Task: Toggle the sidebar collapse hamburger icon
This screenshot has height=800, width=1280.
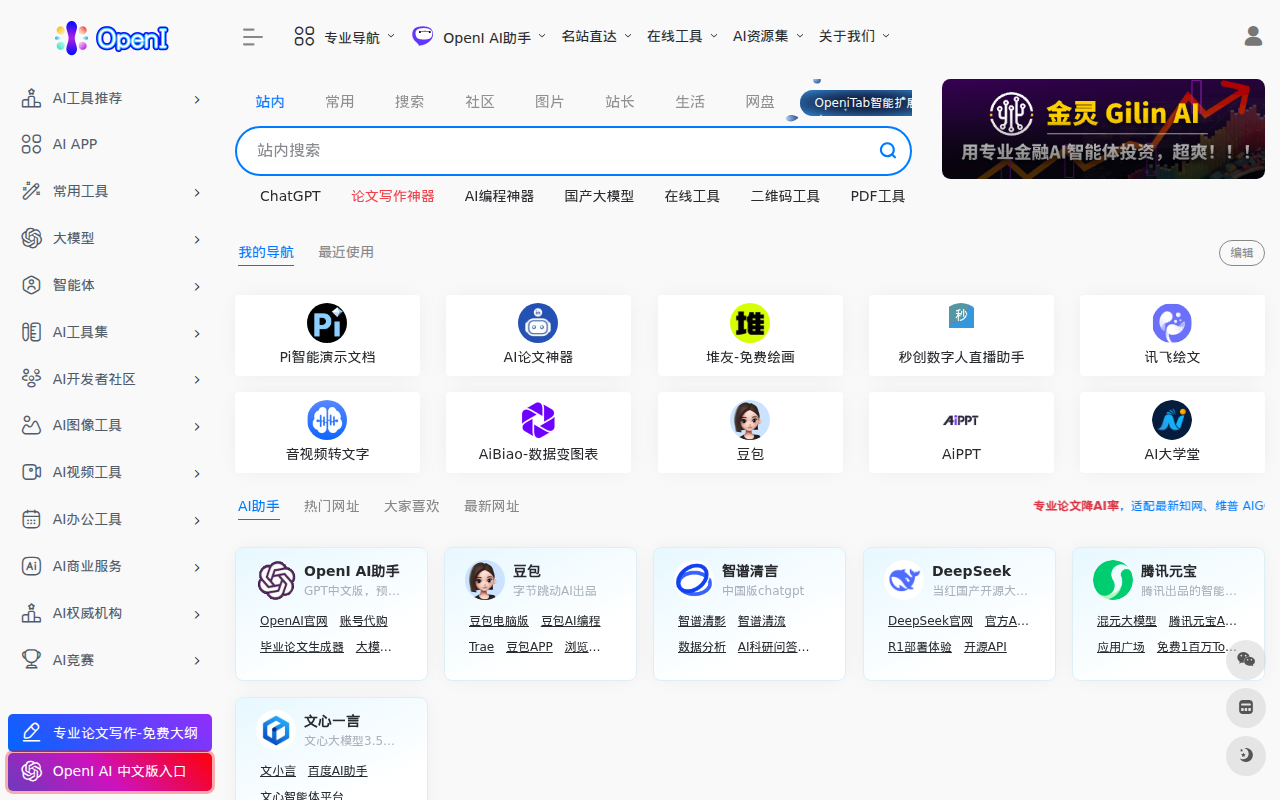Action: pyautogui.click(x=253, y=37)
